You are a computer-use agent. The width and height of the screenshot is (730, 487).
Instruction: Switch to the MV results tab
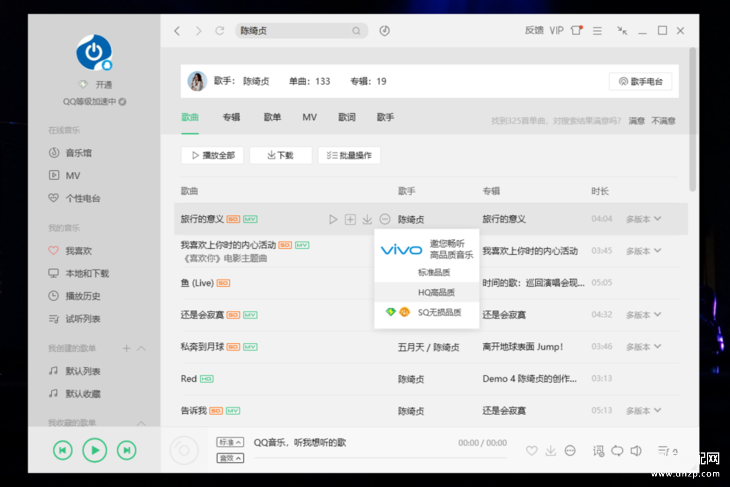[310, 117]
